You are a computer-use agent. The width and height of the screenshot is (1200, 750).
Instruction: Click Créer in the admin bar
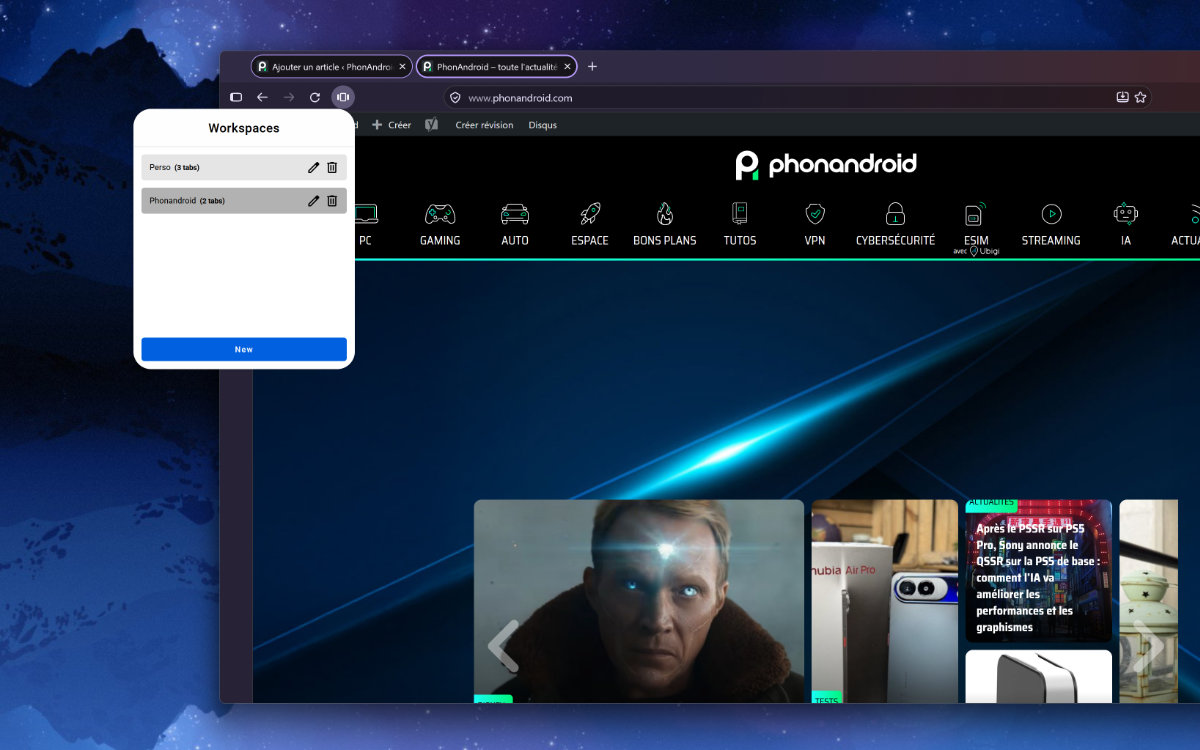[x=391, y=125]
